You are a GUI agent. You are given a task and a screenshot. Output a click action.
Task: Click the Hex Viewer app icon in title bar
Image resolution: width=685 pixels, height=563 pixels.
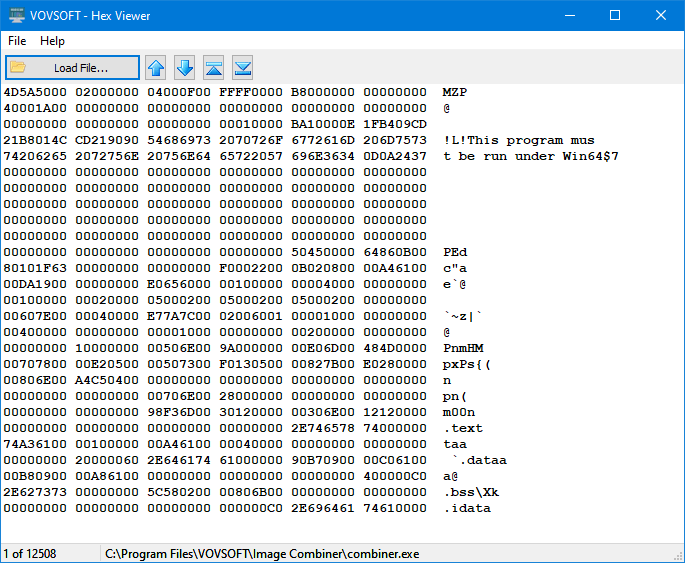[x=17, y=15]
